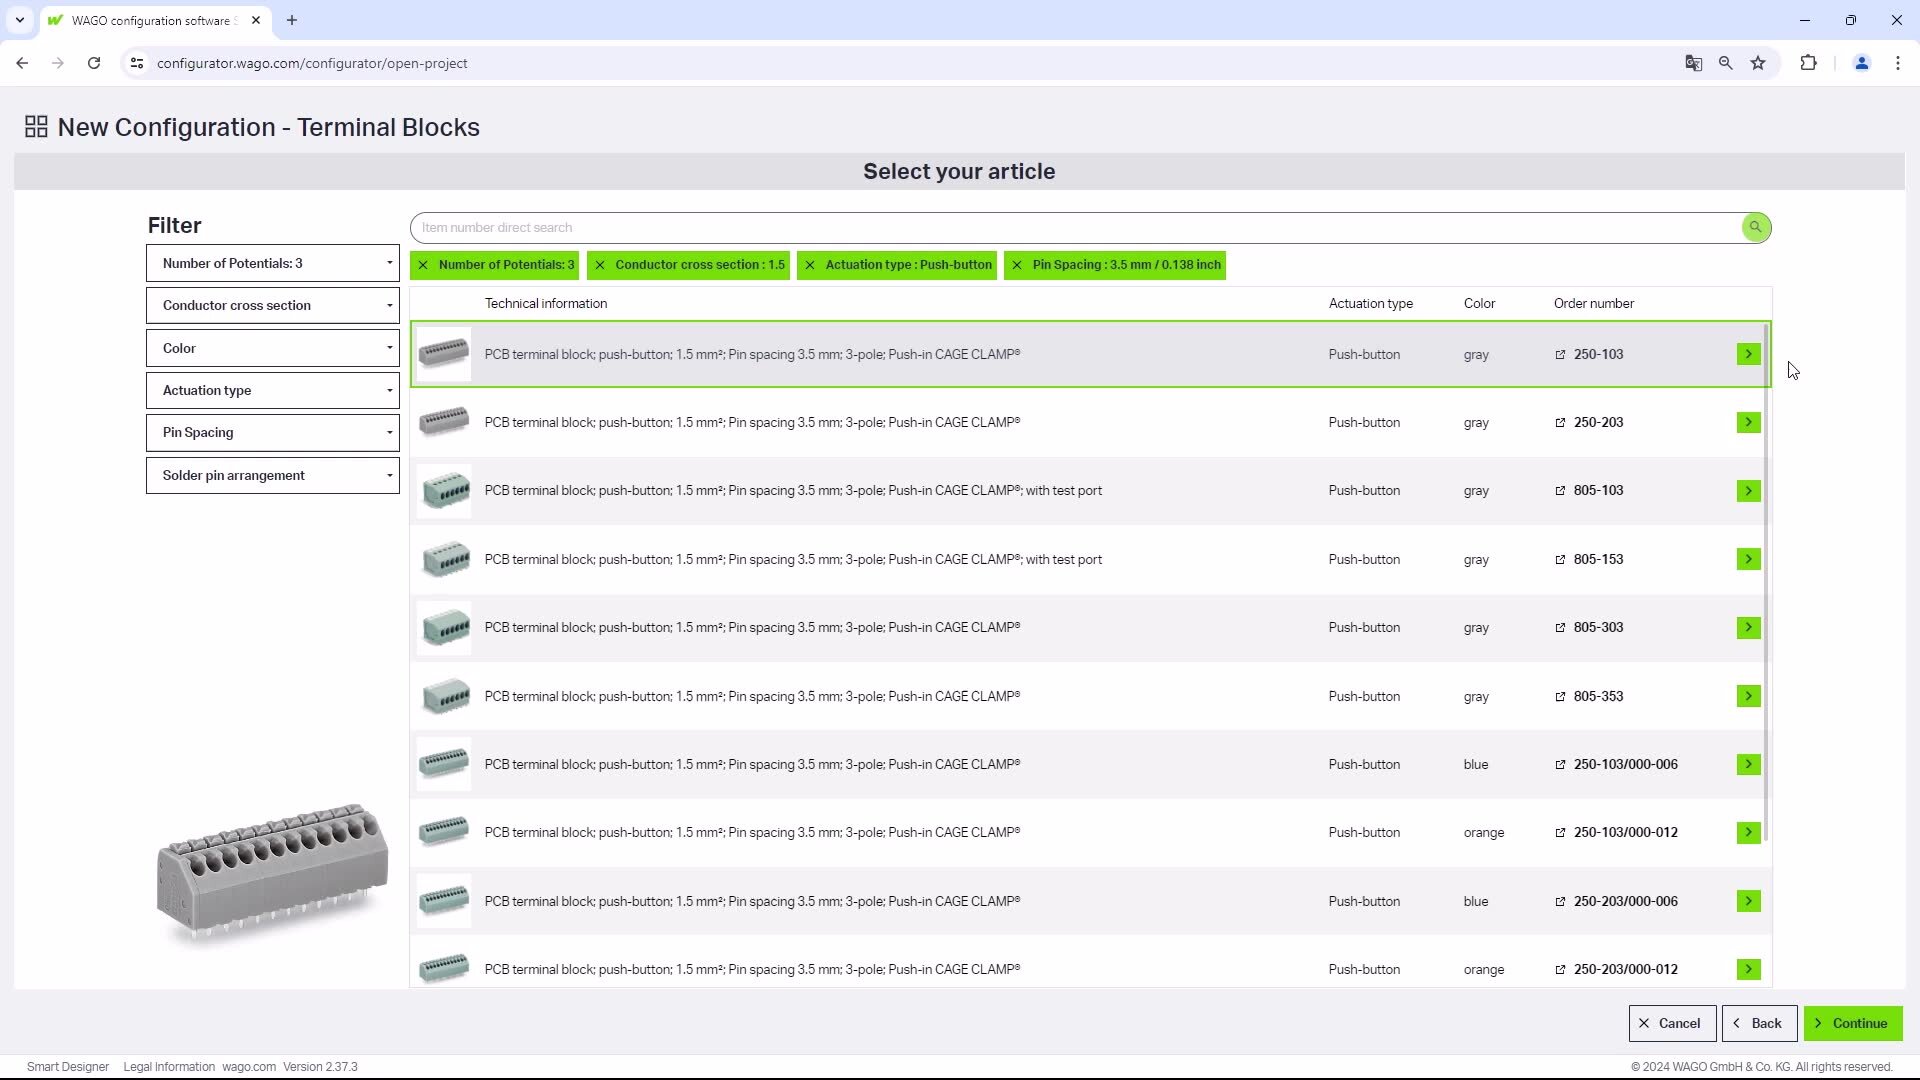Screen dimensions: 1920x1080
Task: Click the gray terminal block thumbnail image
Action: click(442, 353)
